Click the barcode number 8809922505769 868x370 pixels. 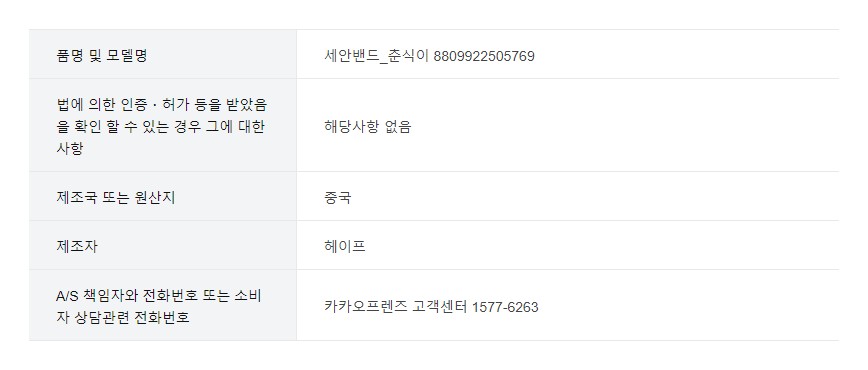point(484,56)
